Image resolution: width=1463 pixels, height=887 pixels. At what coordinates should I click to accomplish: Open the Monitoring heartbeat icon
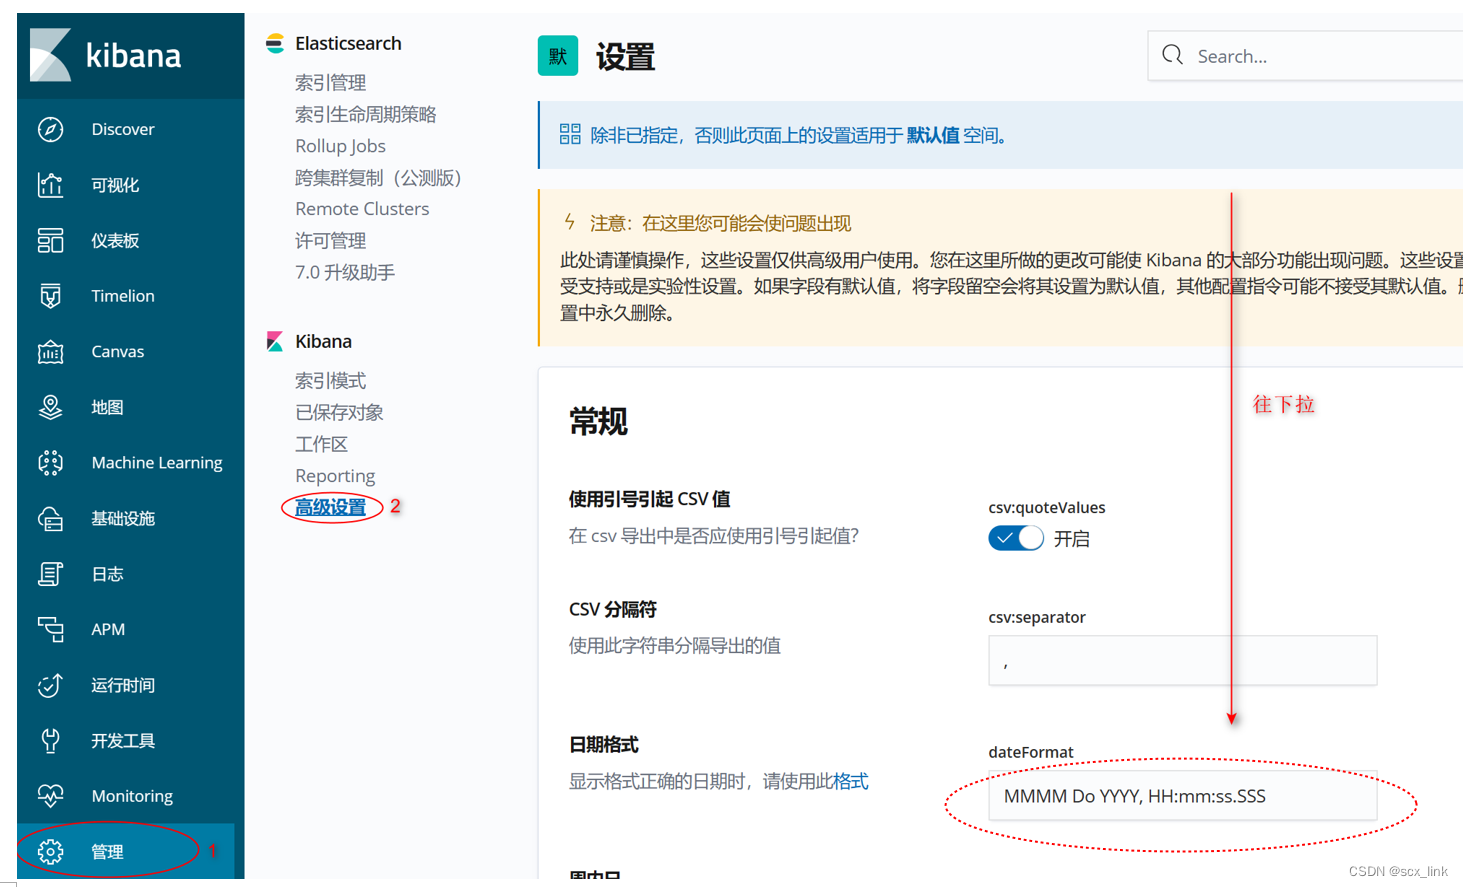click(51, 796)
